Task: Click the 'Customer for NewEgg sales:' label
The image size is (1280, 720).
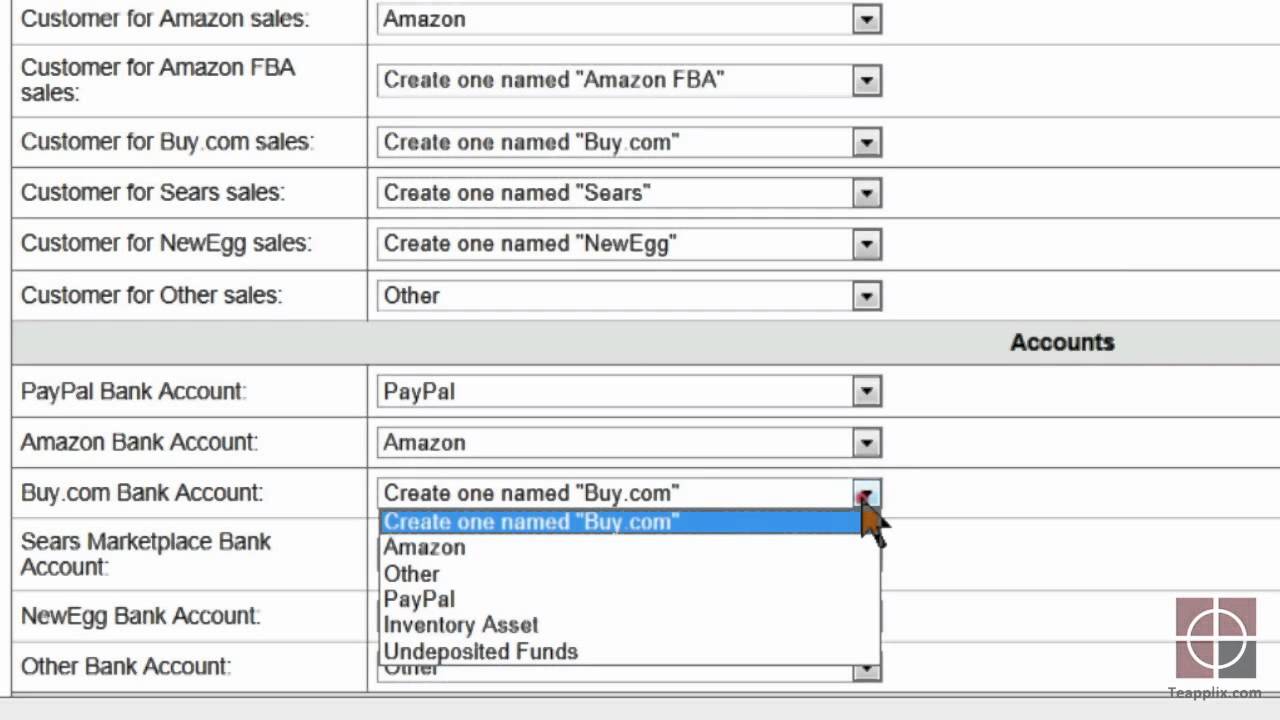Action: click(166, 244)
